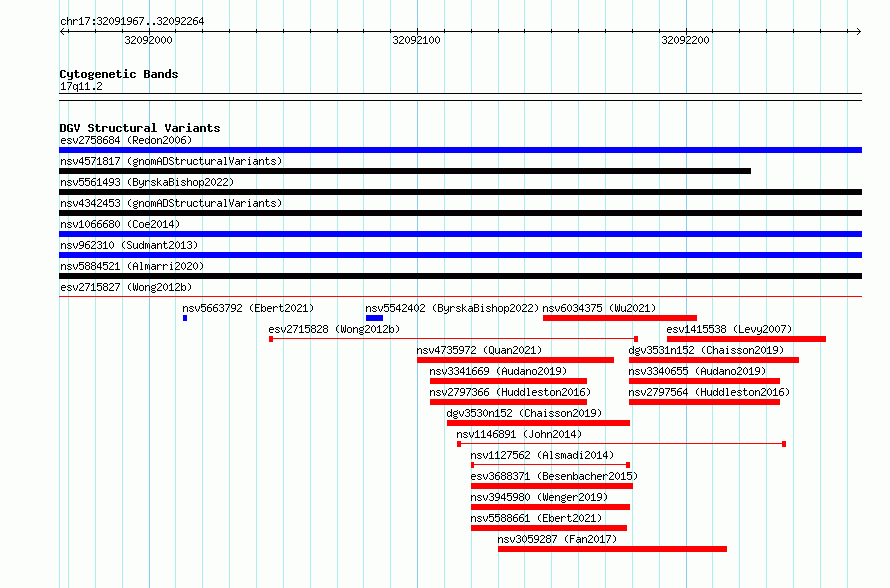The height and width of the screenshot is (588, 890).
Task: Click nsv3945980 (Wenger2019) red bar
Action: tap(551, 507)
